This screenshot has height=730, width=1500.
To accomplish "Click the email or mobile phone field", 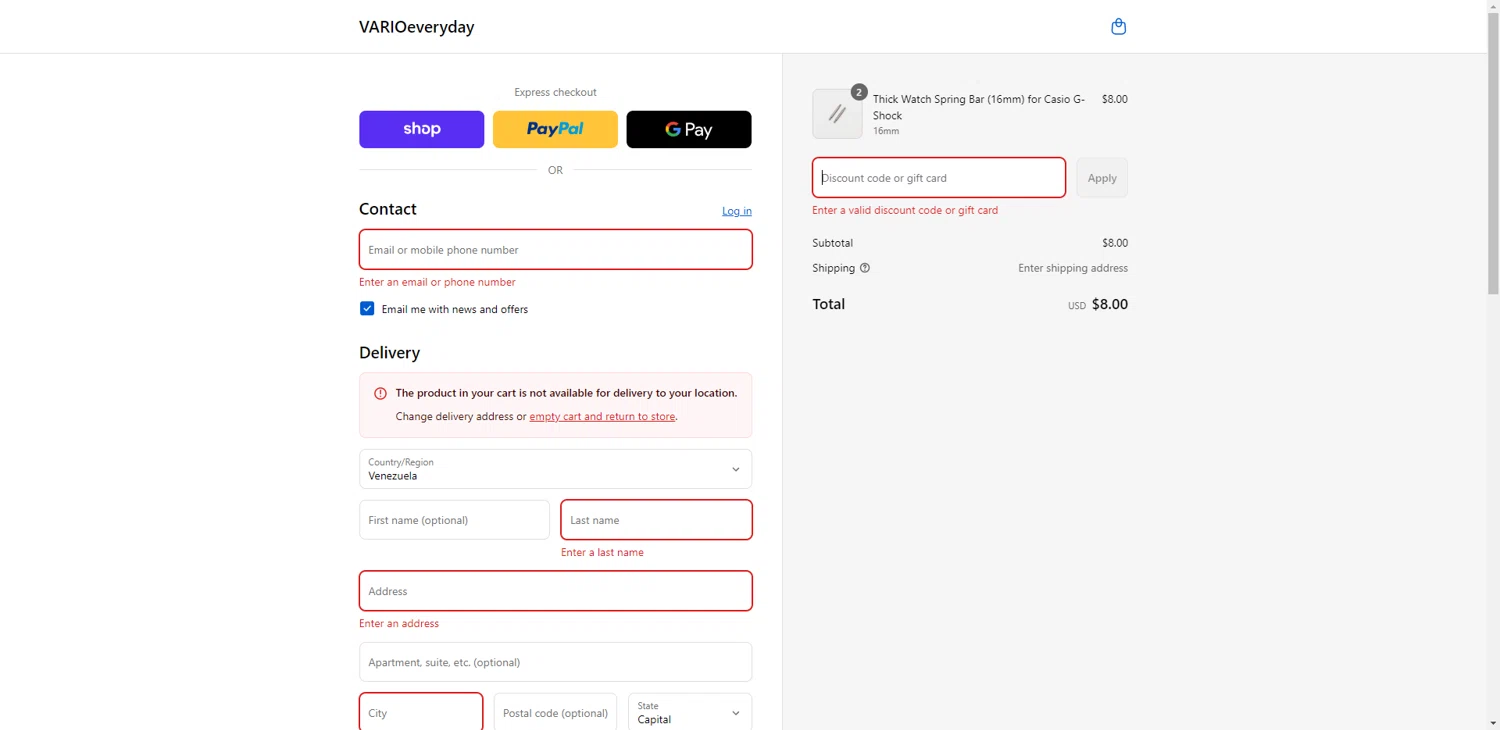I will click(x=555, y=250).
